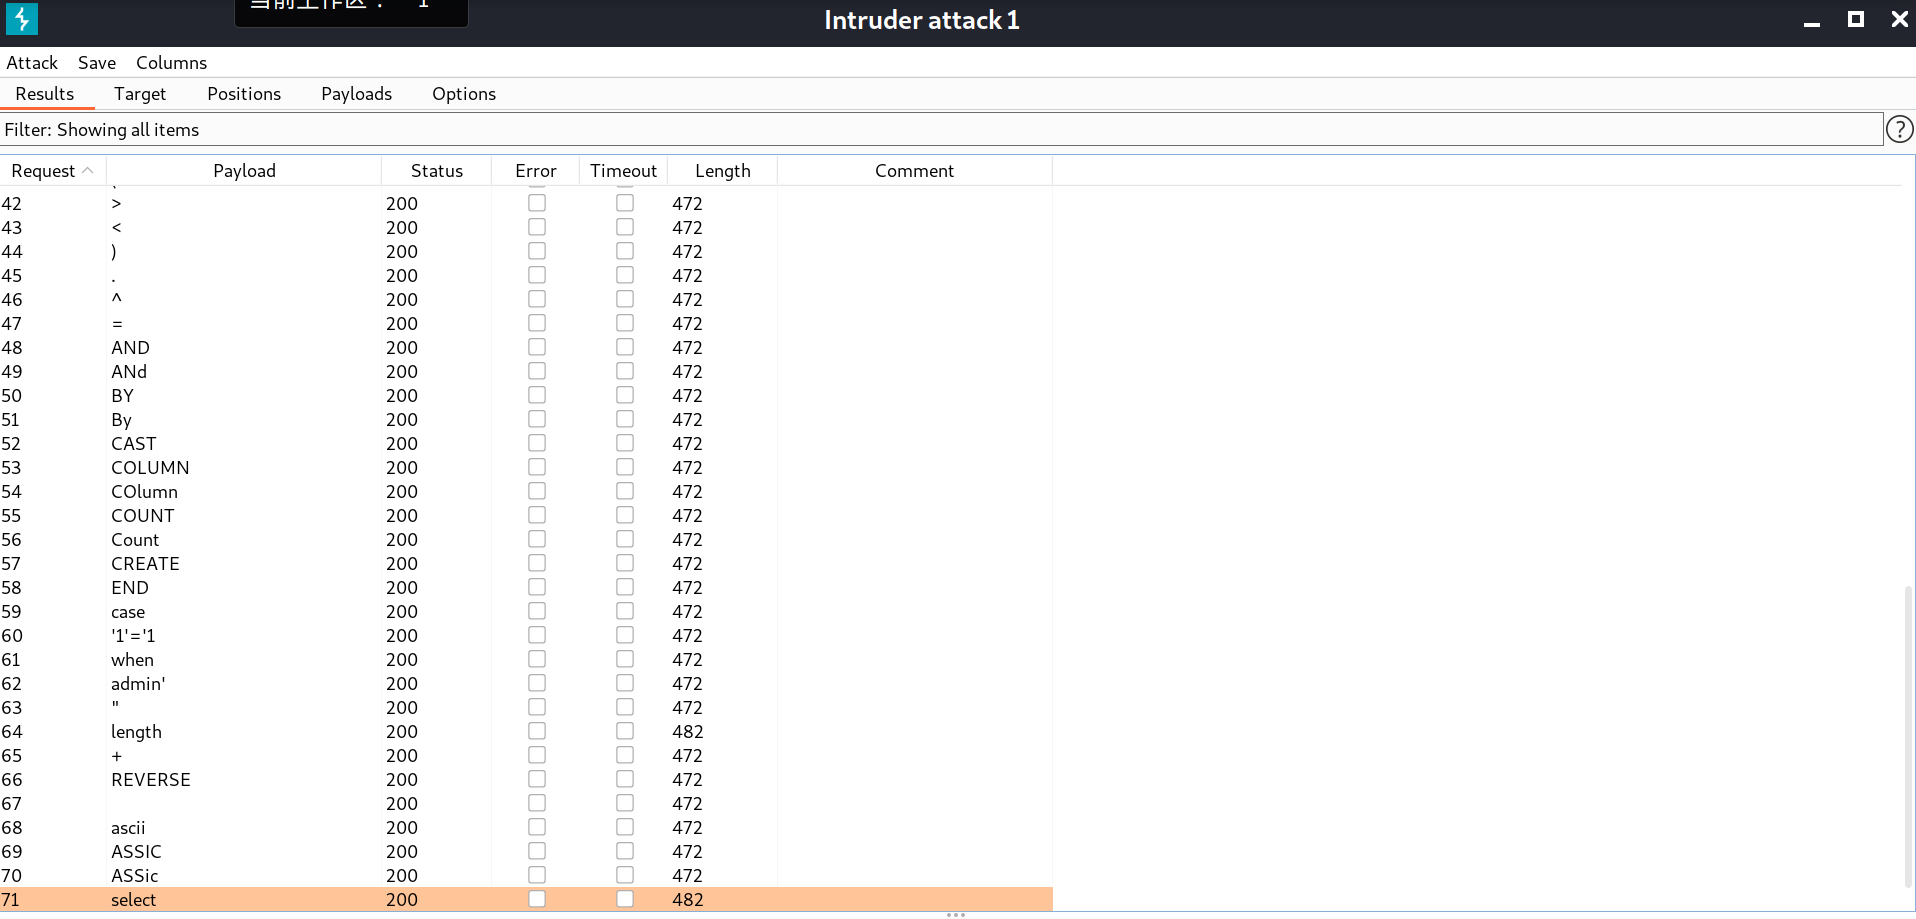The height and width of the screenshot is (919, 1916).
Task: Click request number 42 in the table
Action: point(11,203)
